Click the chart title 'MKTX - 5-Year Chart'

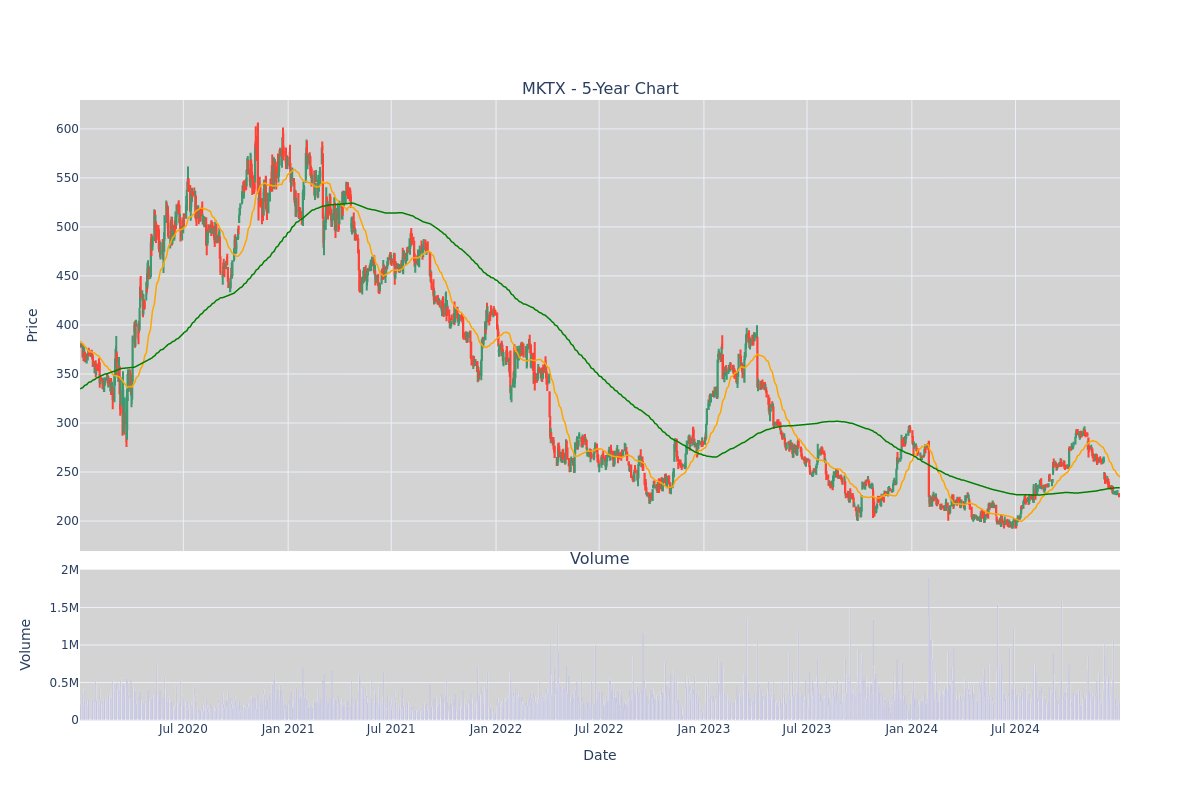point(600,89)
